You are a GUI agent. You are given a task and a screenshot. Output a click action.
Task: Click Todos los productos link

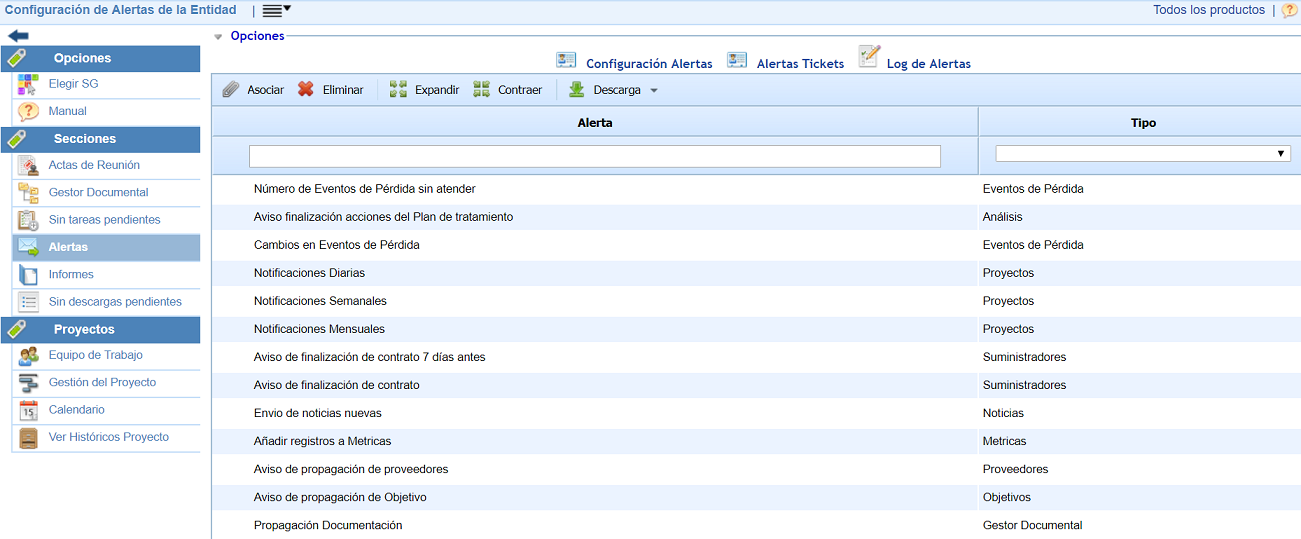(x=1208, y=10)
